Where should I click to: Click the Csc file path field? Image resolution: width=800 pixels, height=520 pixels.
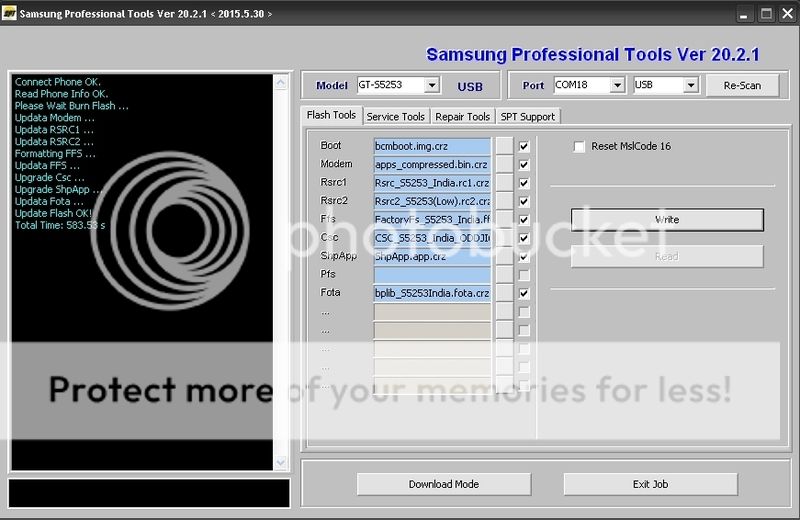432,238
